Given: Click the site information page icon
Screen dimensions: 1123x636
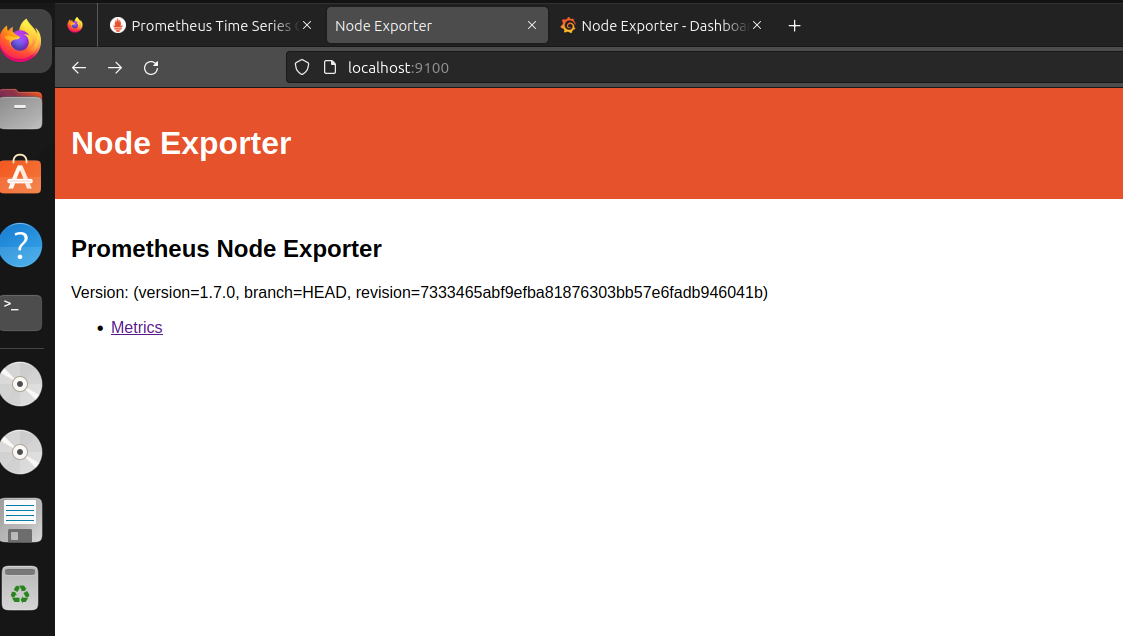Looking at the screenshot, I should (x=329, y=67).
